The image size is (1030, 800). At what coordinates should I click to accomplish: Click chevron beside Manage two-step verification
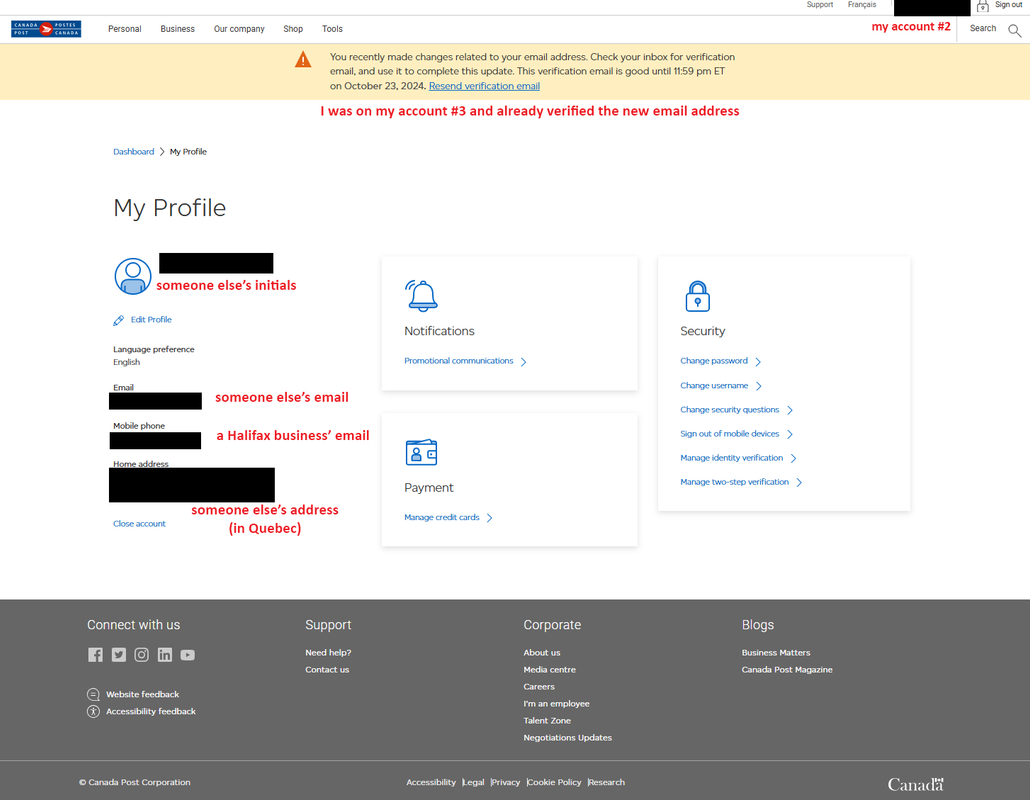click(x=799, y=483)
